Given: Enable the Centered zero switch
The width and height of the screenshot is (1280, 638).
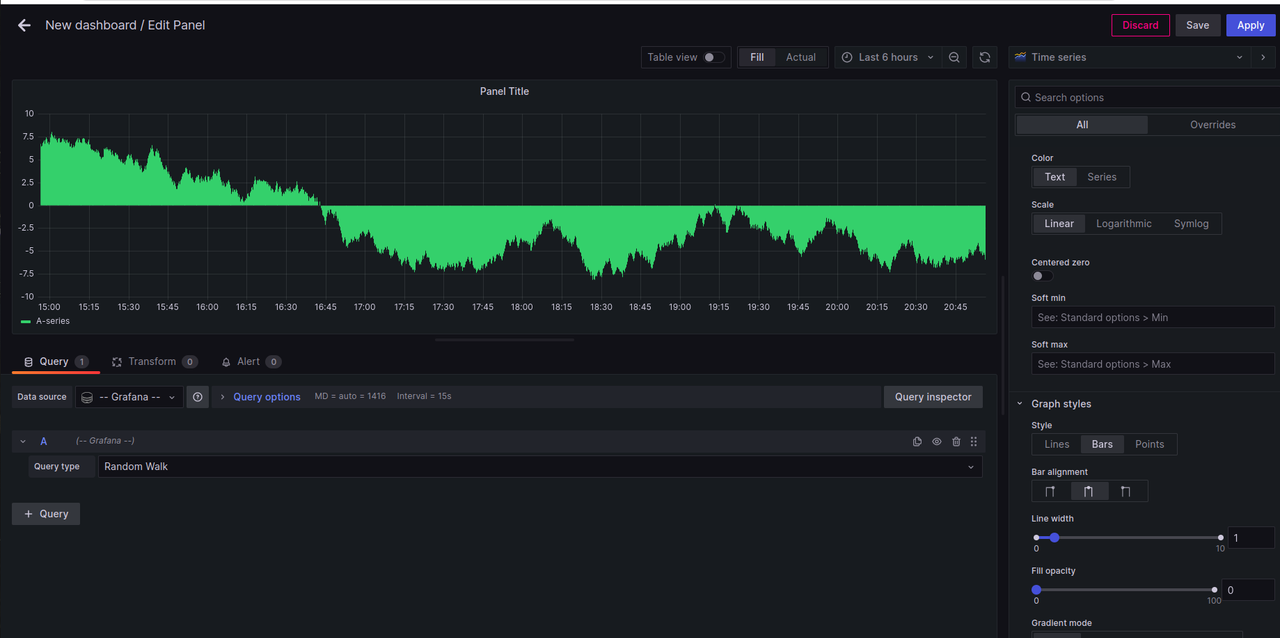Looking at the screenshot, I should 1042,276.
